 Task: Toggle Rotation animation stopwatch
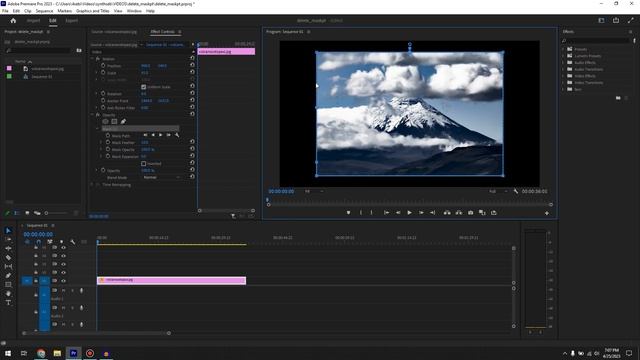(x=103, y=93)
